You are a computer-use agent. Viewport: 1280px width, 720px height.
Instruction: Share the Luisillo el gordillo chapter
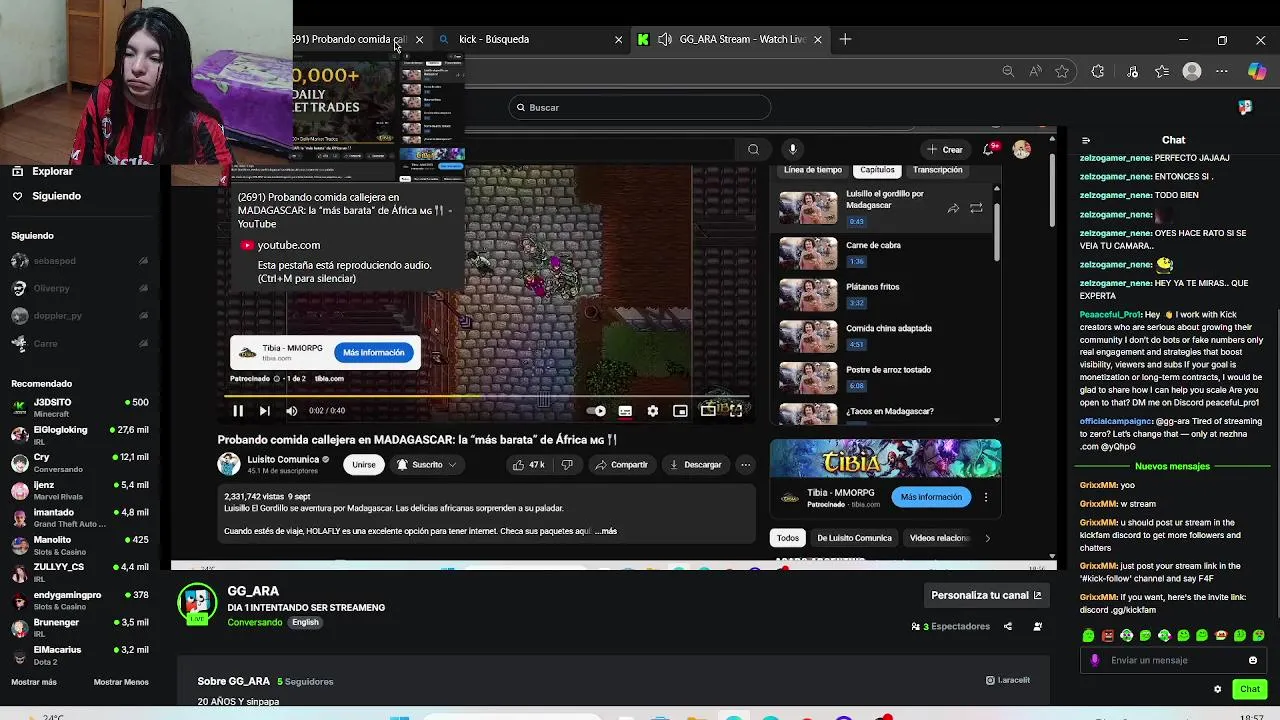(x=953, y=208)
